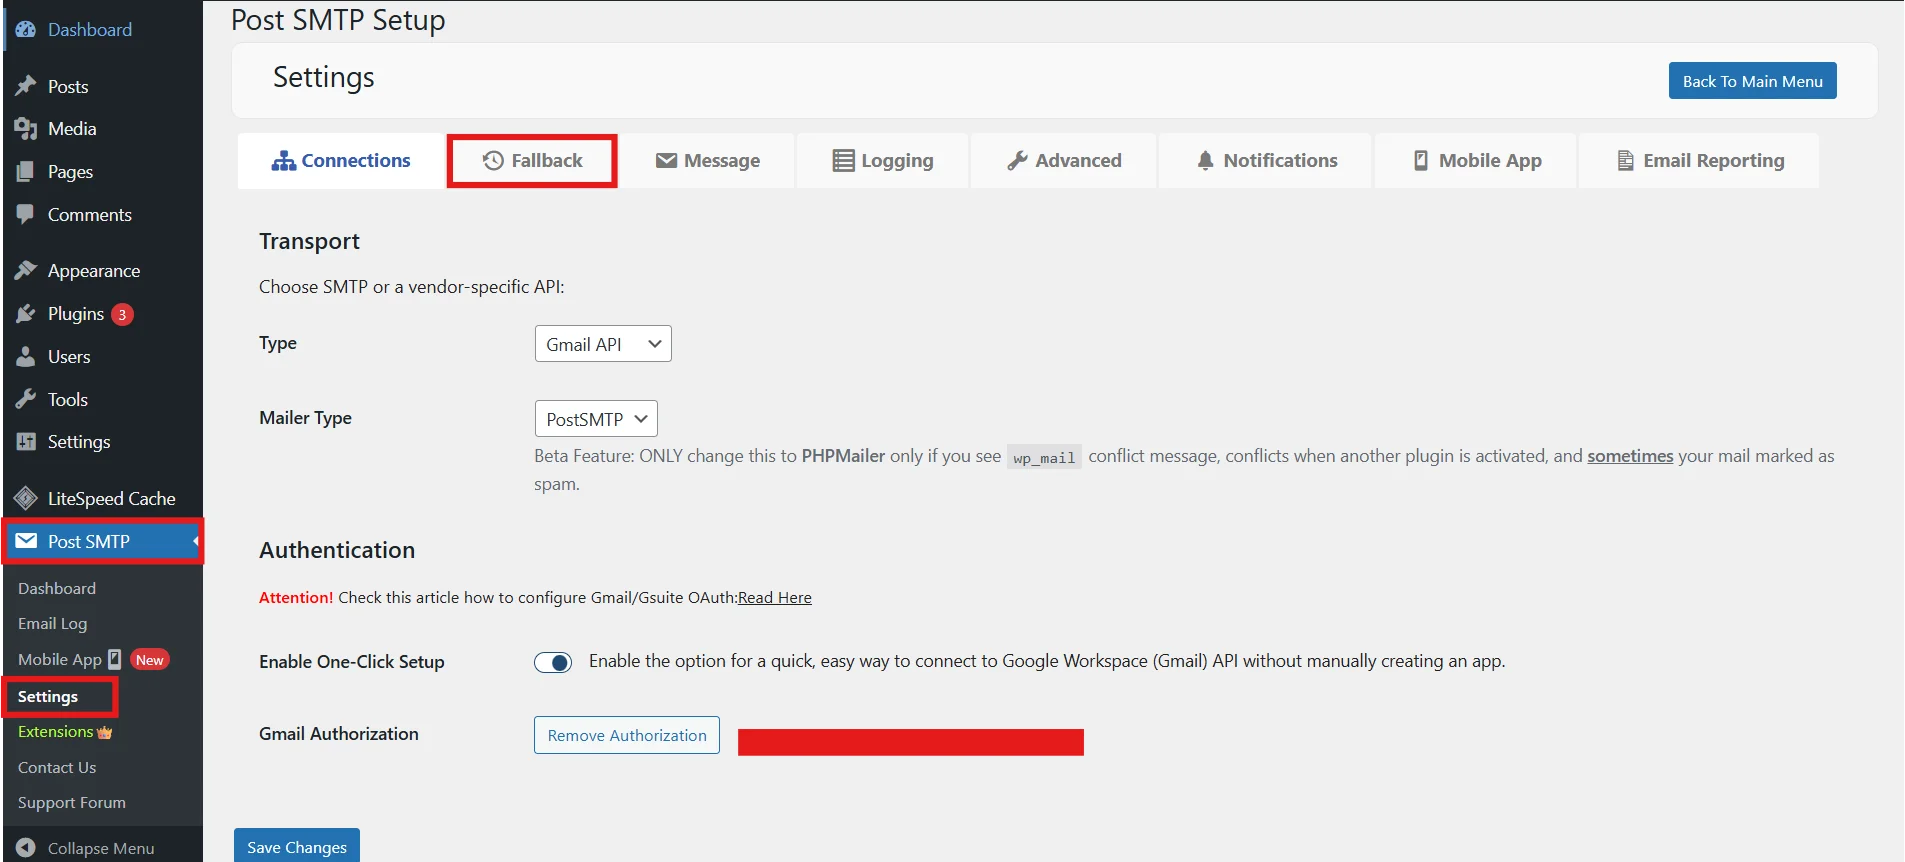Switch to the Message tab
1905x862 pixels.
click(x=708, y=161)
